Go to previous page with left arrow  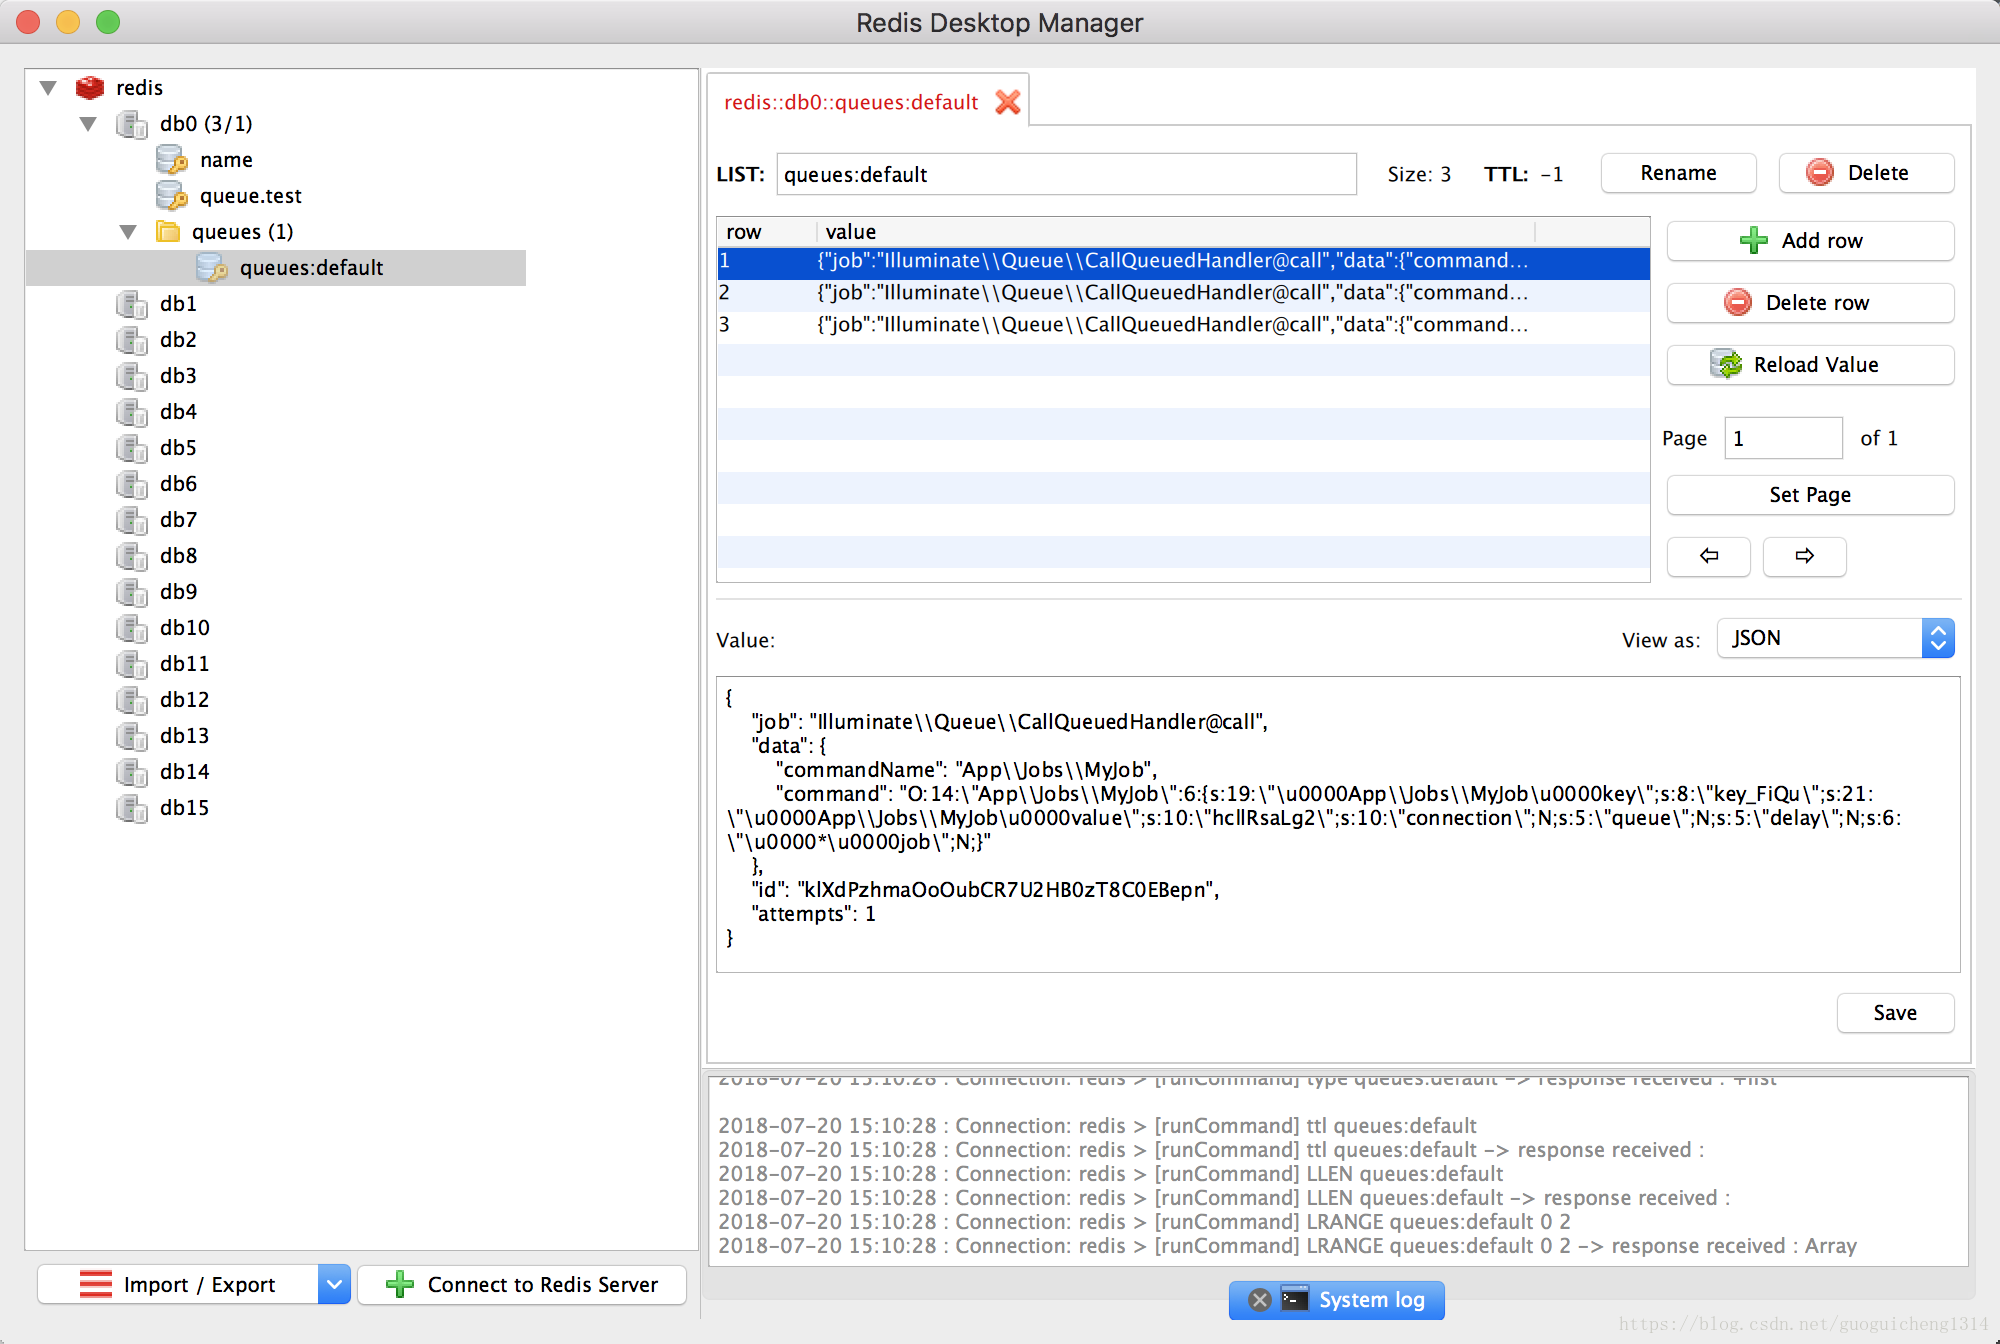1709,556
